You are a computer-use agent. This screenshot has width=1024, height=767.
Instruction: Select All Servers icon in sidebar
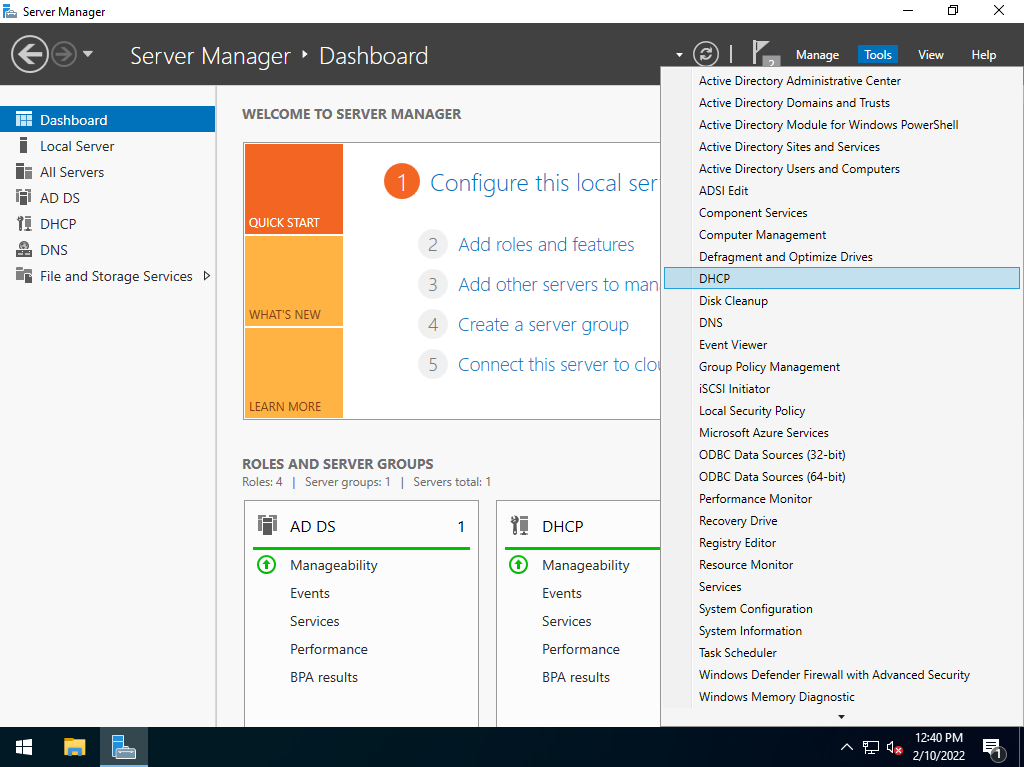pos(24,172)
